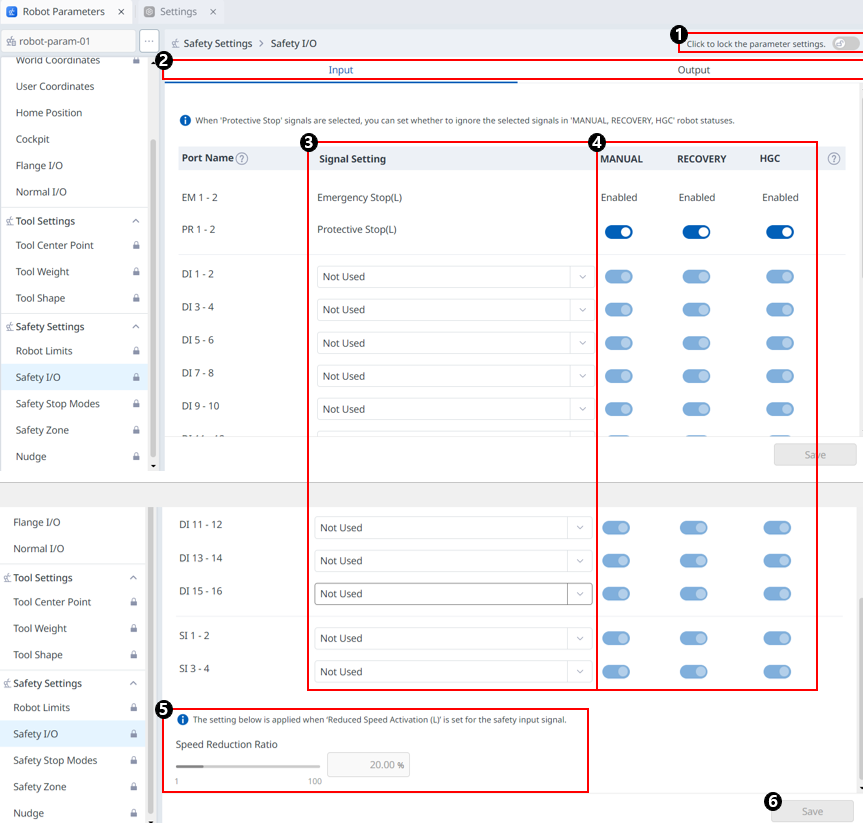Collapse the Tool Settings section
Viewport: 863px width, 823px height.
pos(136,221)
